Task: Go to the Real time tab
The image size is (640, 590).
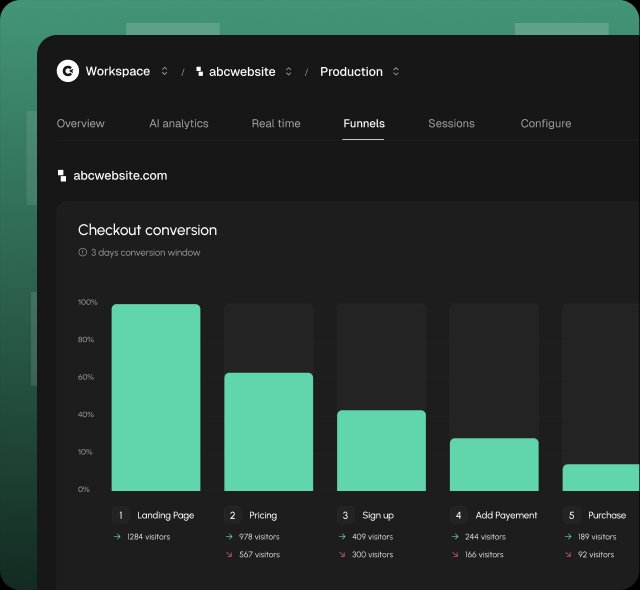Action: [276, 123]
